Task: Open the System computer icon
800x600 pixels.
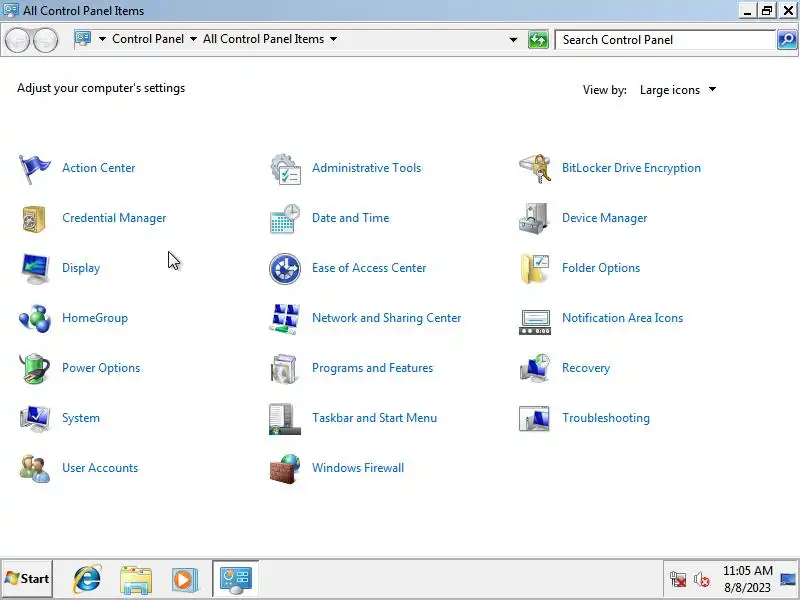Action: tap(35, 418)
